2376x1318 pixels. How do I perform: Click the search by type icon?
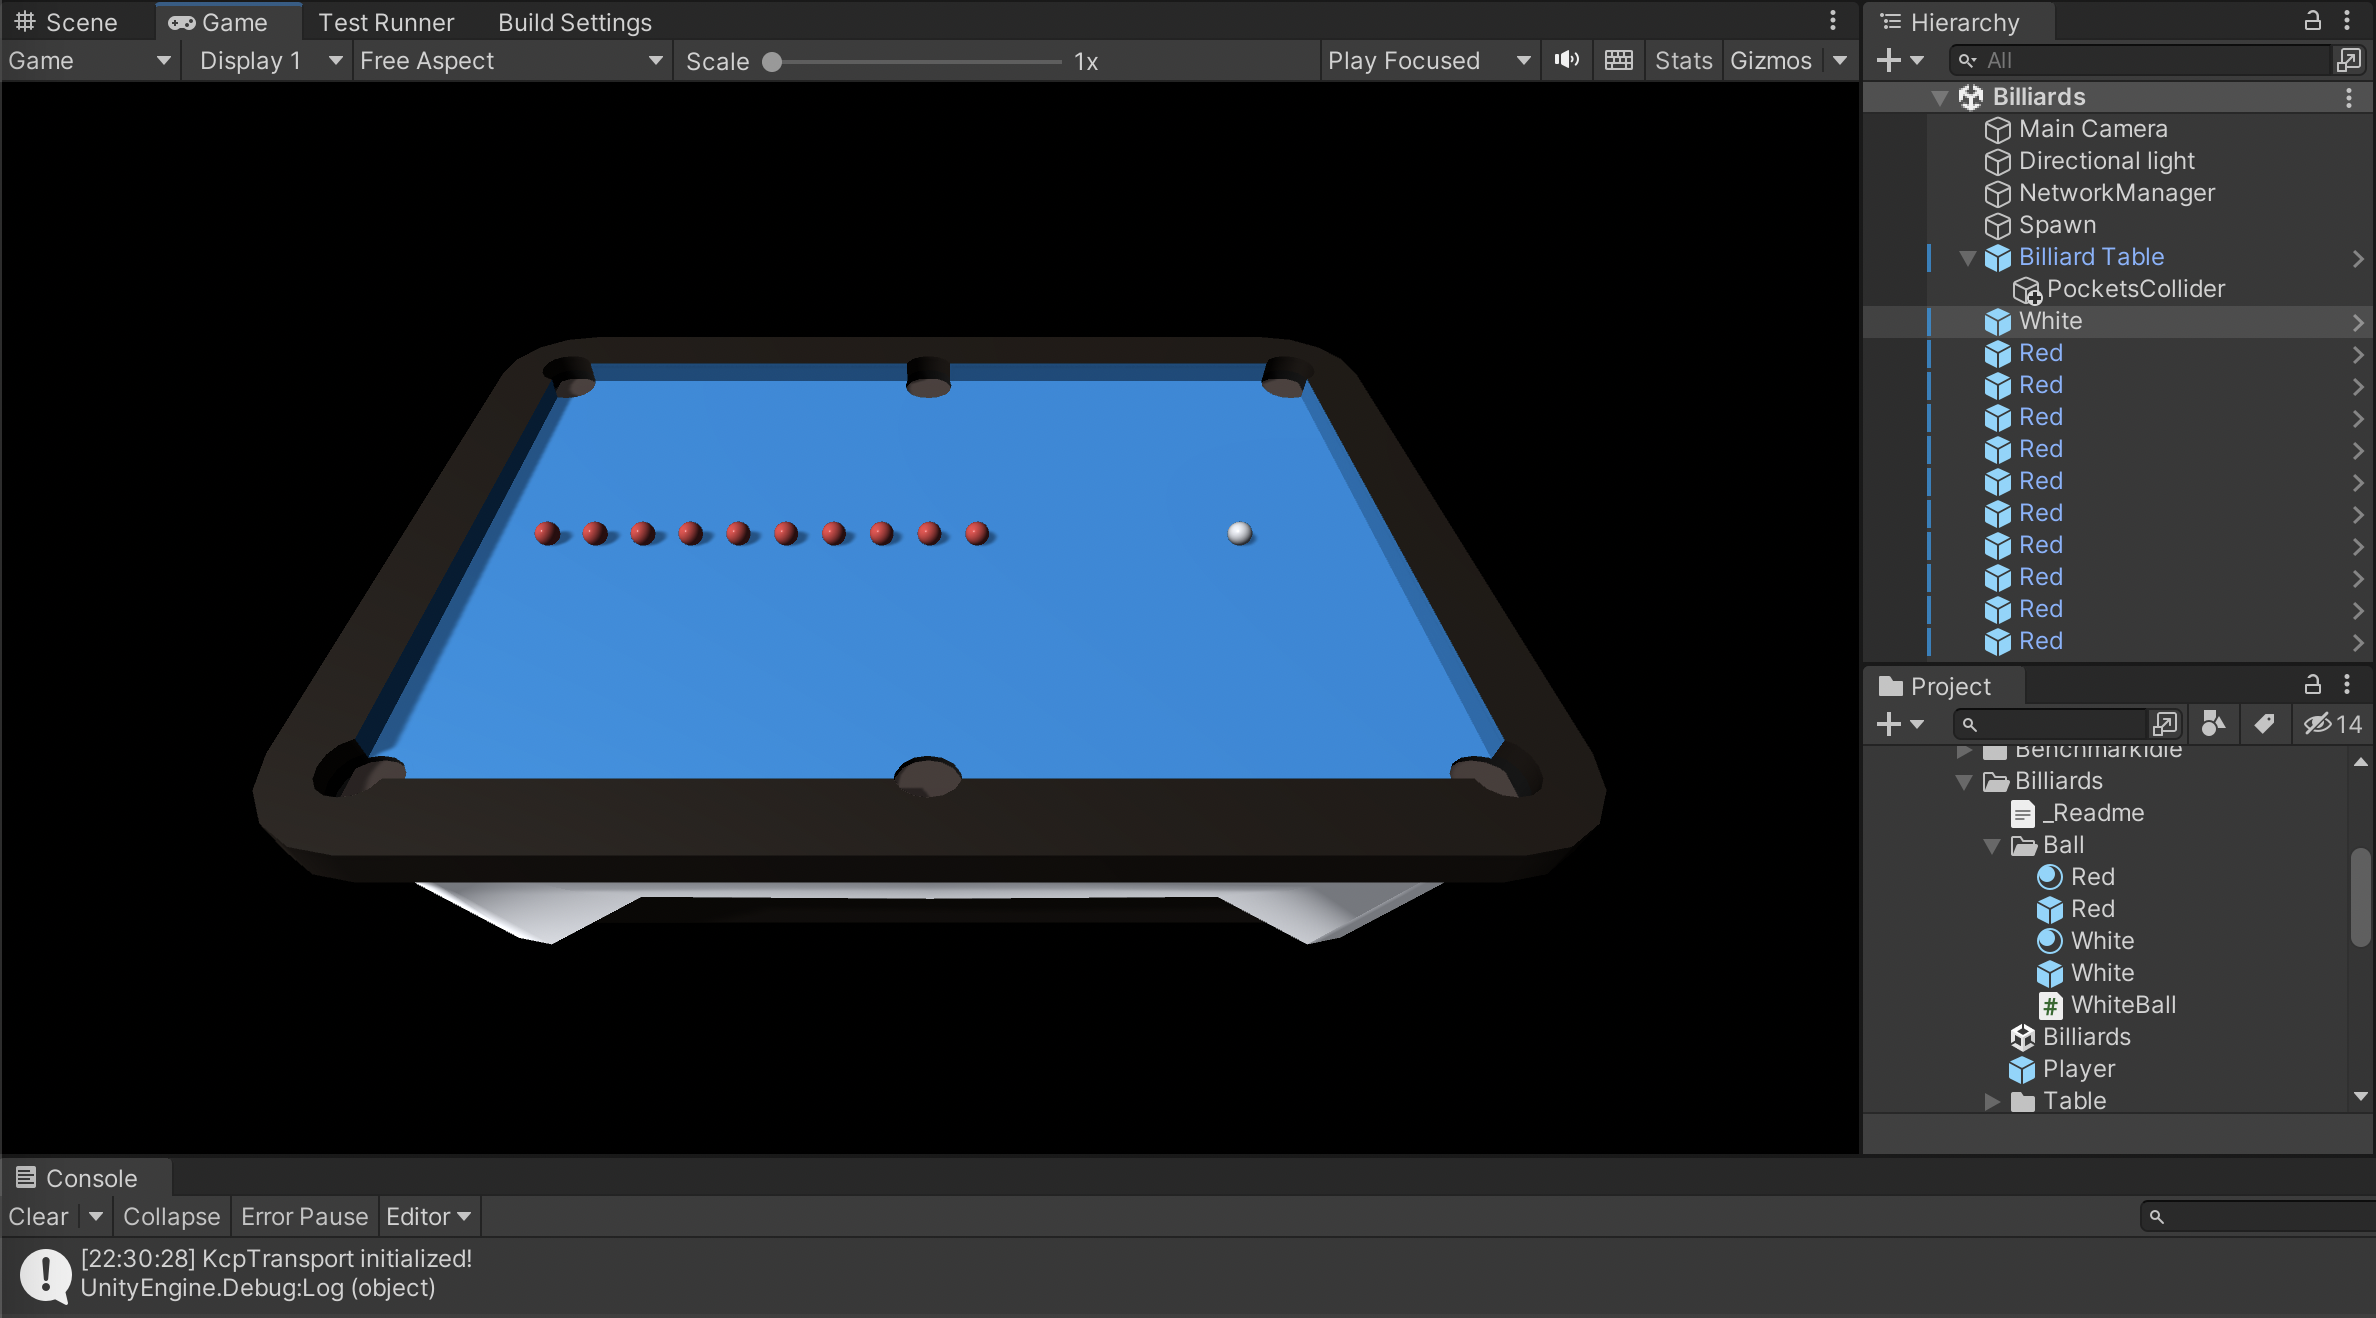pos(2213,724)
